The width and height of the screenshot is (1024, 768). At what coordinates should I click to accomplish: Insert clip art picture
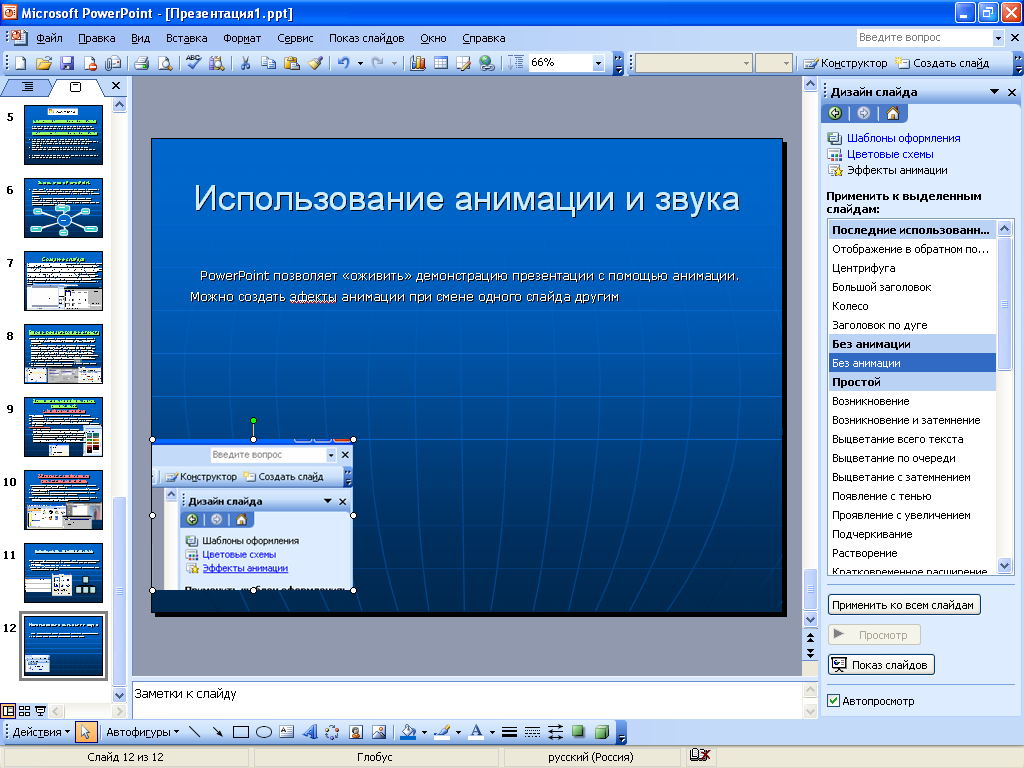(356, 732)
